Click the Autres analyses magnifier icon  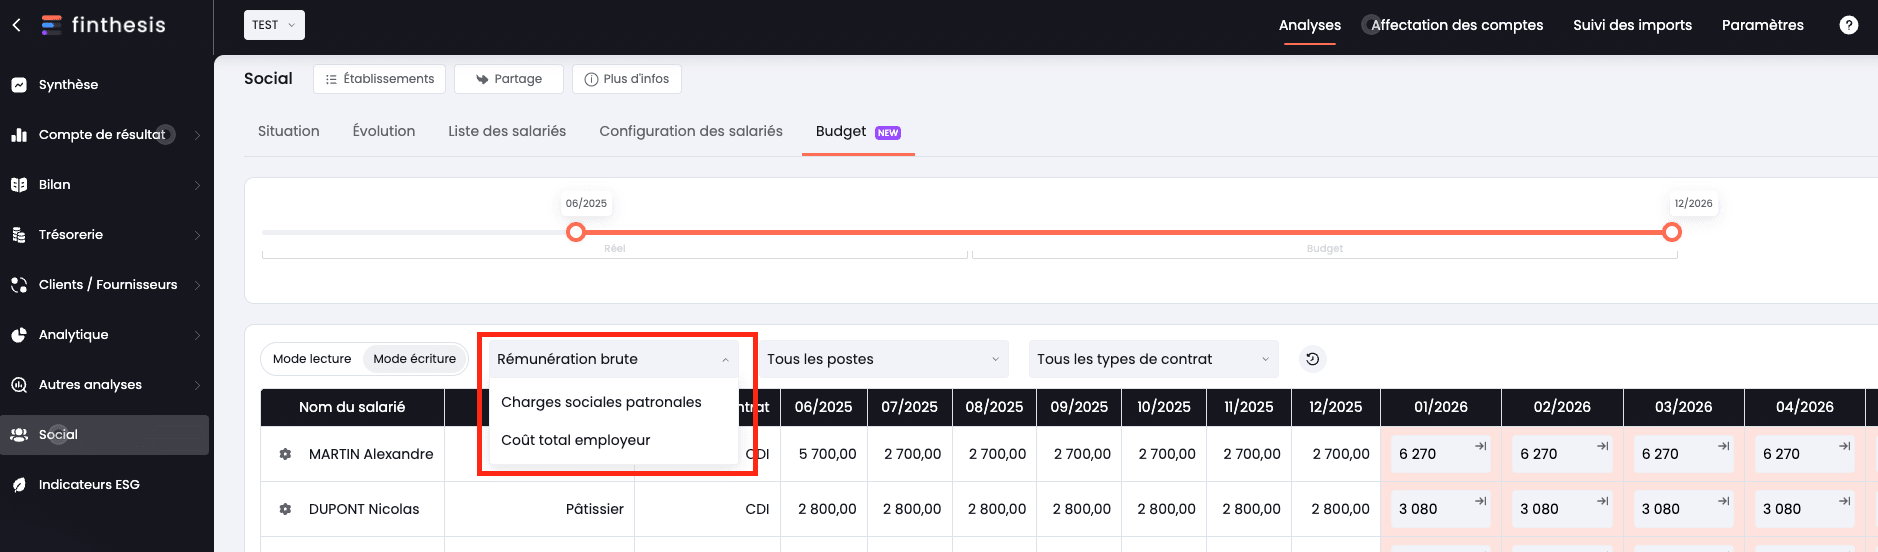(19, 385)
